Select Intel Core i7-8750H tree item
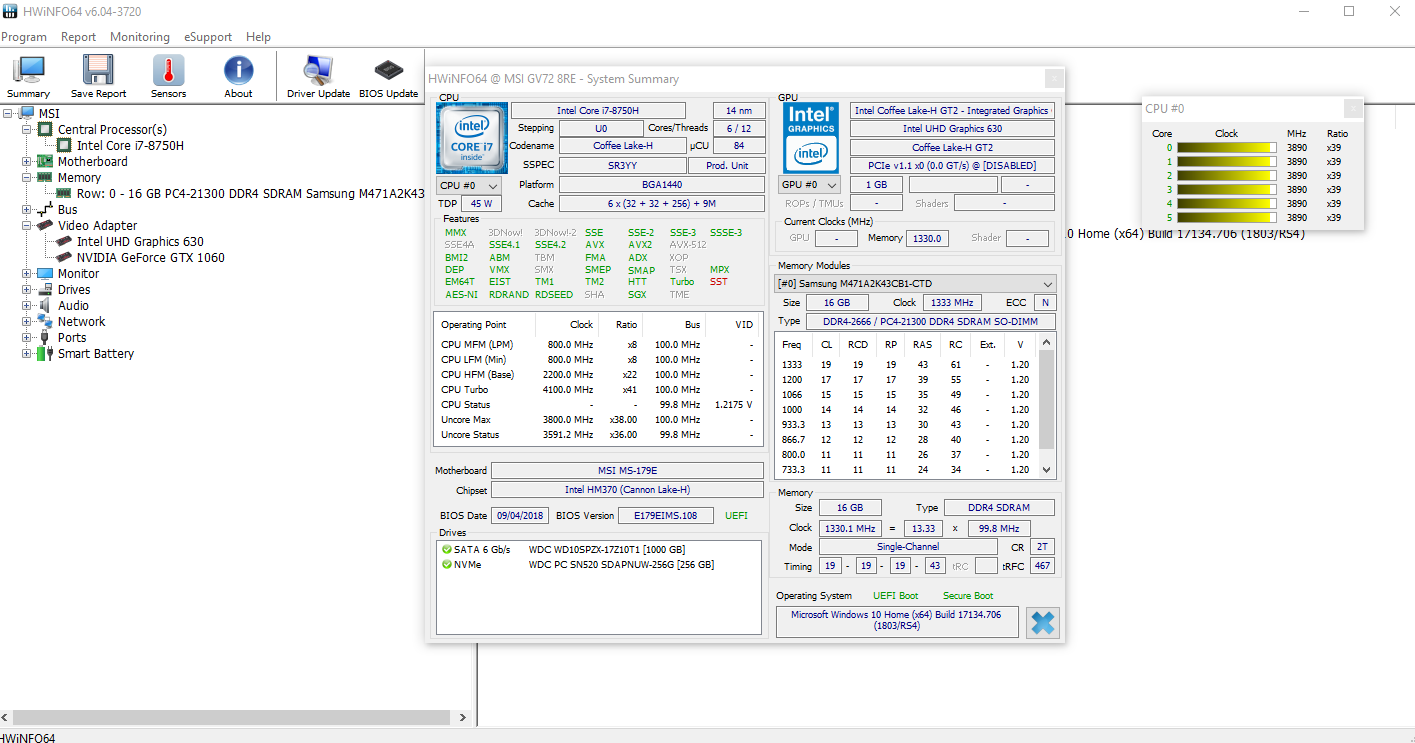 coord(130,145)
